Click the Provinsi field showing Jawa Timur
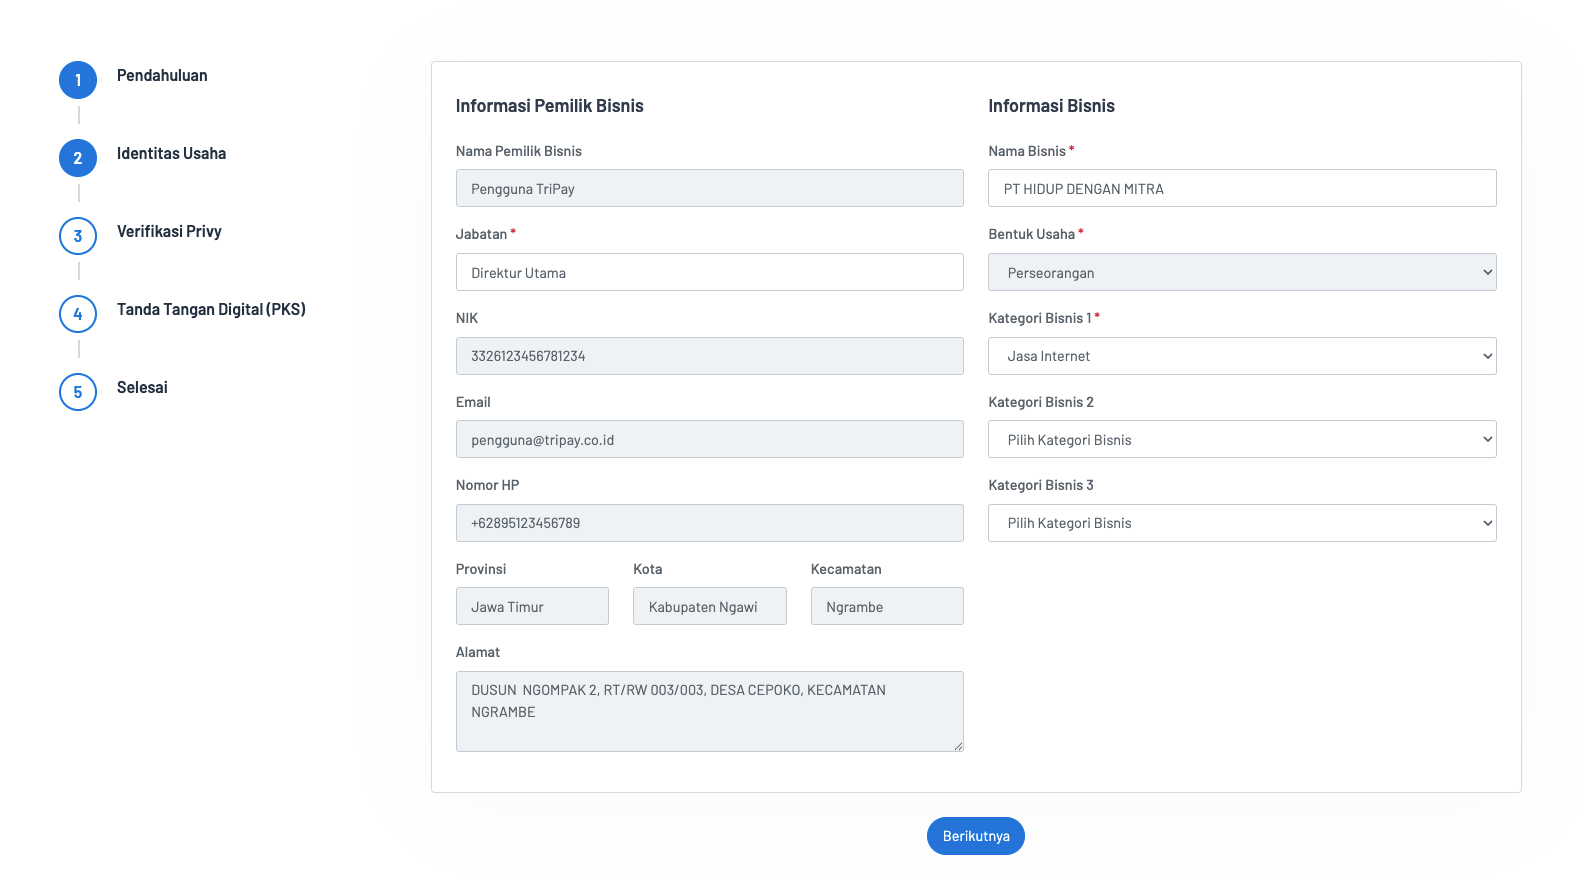The image size is (1584, 874). (532, 606)
